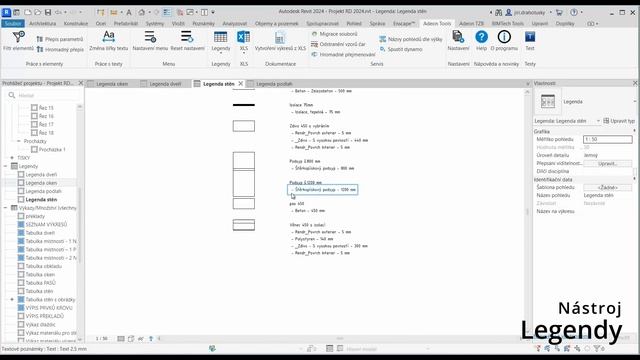Click the Save icon in quick access toolbar
Screen dimensions: 640x360
pos(48,12)
